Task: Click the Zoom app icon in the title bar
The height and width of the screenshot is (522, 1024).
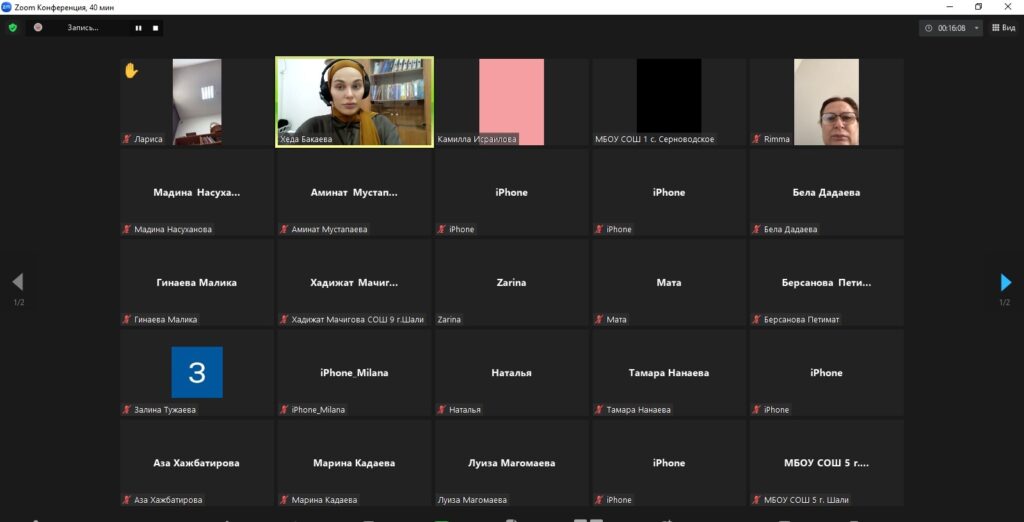Action: click(x=7, y=7)
